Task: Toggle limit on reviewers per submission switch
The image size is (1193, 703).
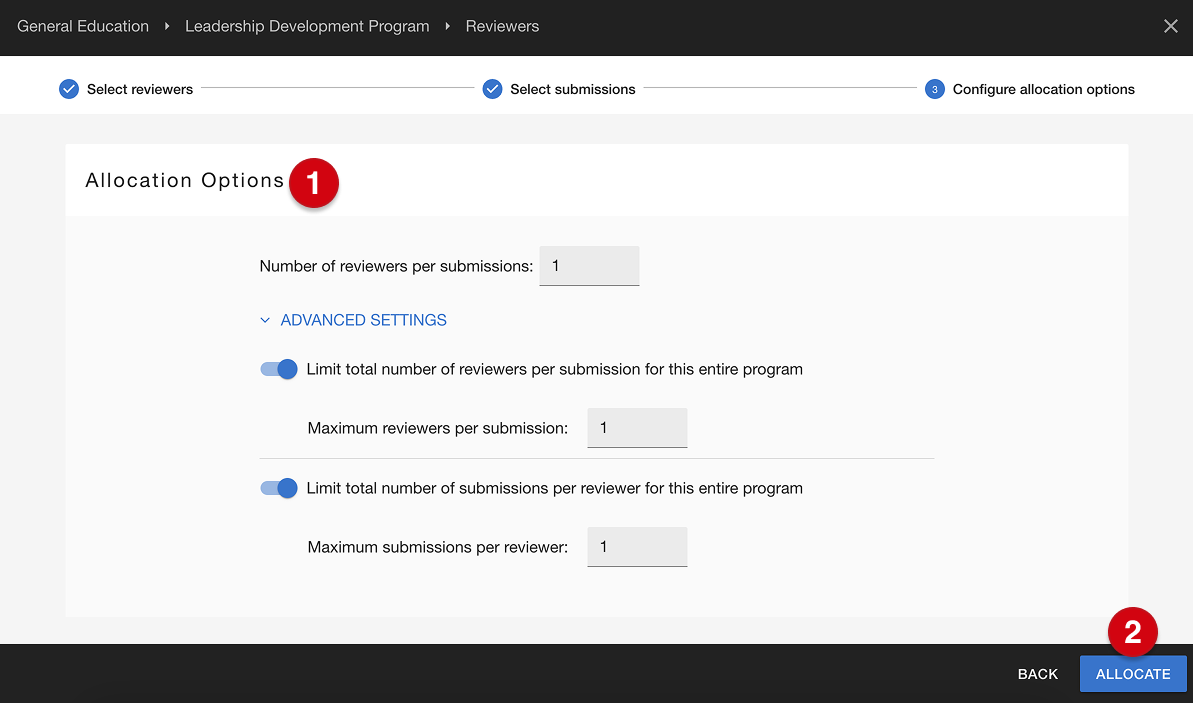Action: (x=278, y=369)
